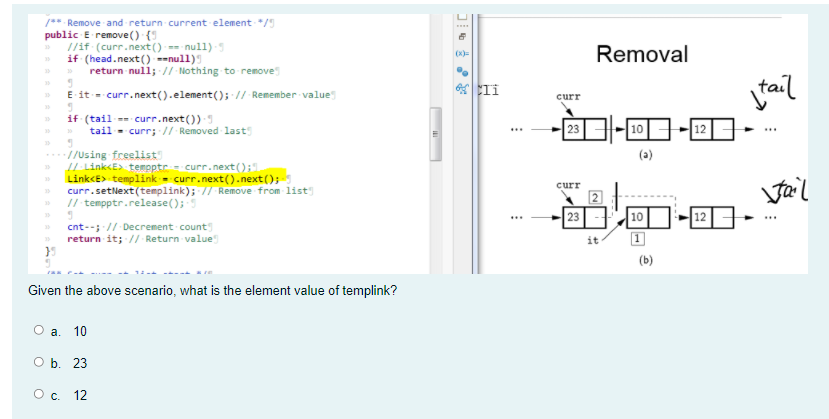Open the Breakpoints view icon
The height and width of the screenshot is (419, 829).
pyautogui.click(x=462, y=71)
